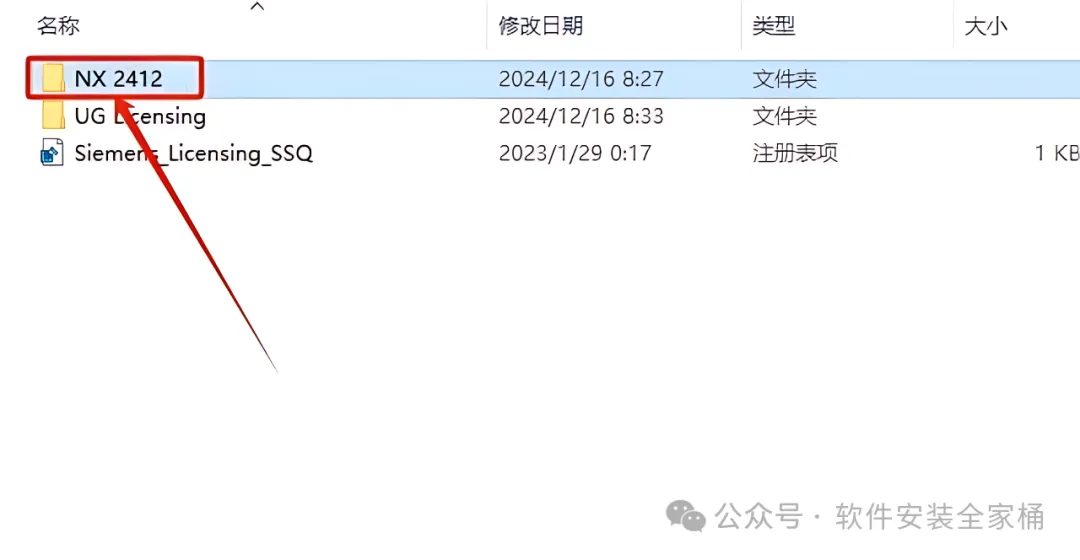1080x560 pixels.
Task: Click the 文件夹 type of NX 2412
Action: (785, 79)
